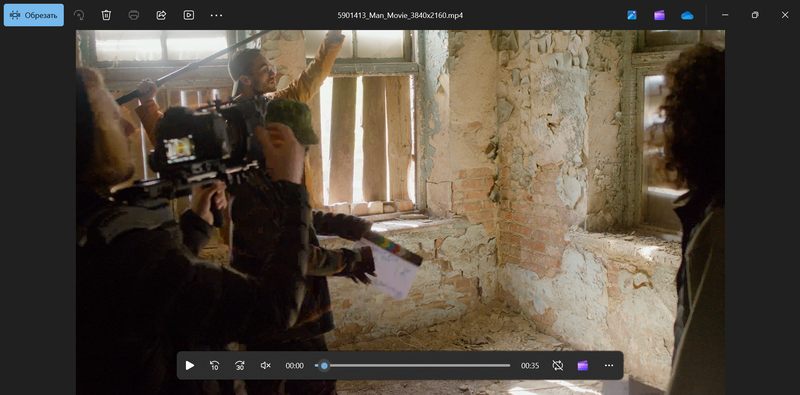Click the Обрезать trim button
This screenshot has height=395, width=800.
click(34, 15)
